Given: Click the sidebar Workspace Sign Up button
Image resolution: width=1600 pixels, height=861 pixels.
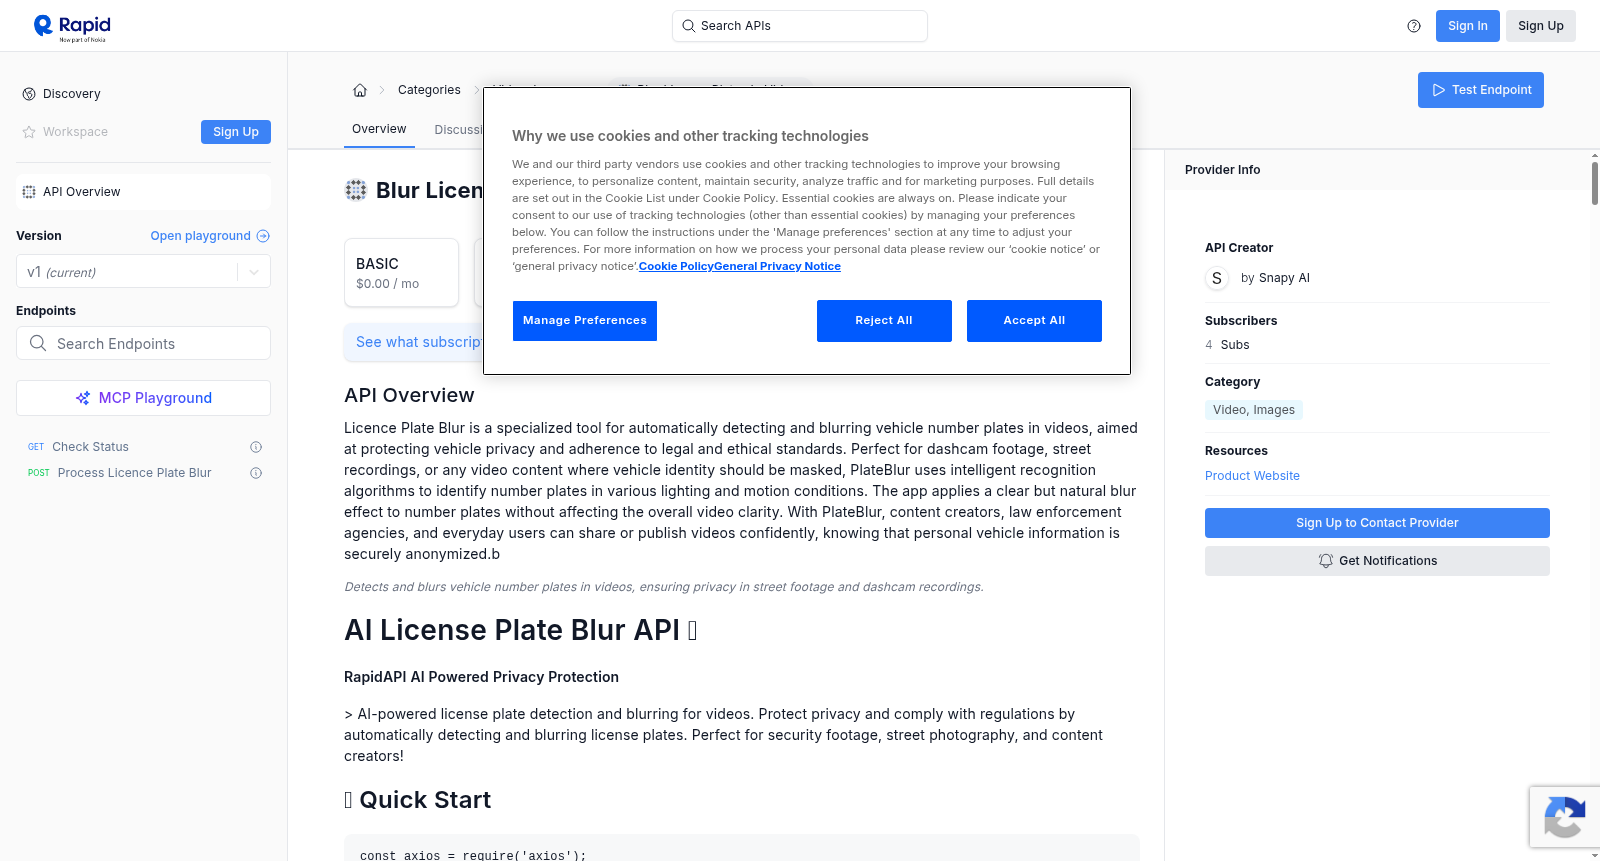Looking at the screenshot, I should pyautogui.click(x=236, y=132).
